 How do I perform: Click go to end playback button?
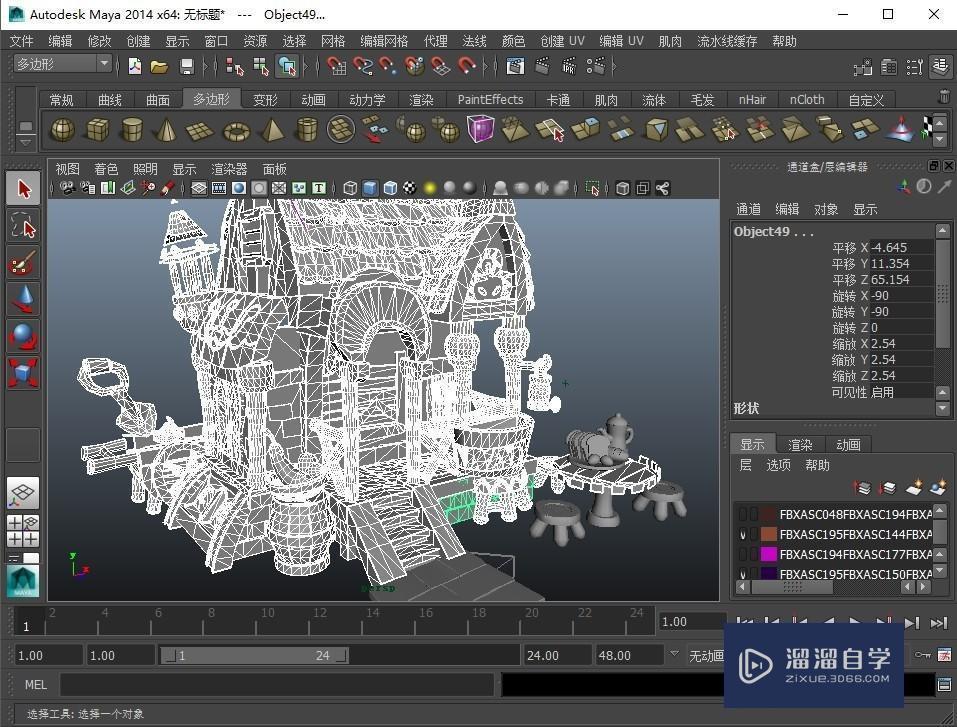[939, 623]
